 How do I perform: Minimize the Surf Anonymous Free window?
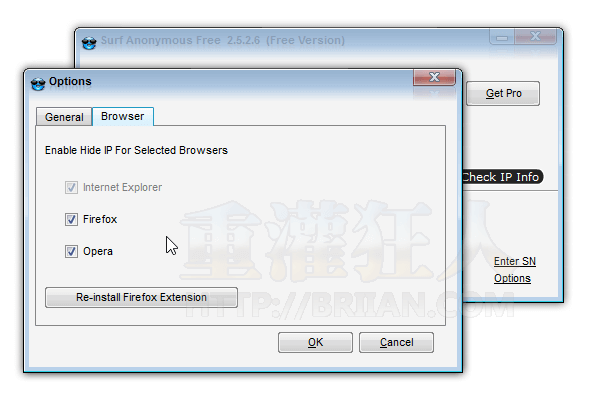(502, 37)
